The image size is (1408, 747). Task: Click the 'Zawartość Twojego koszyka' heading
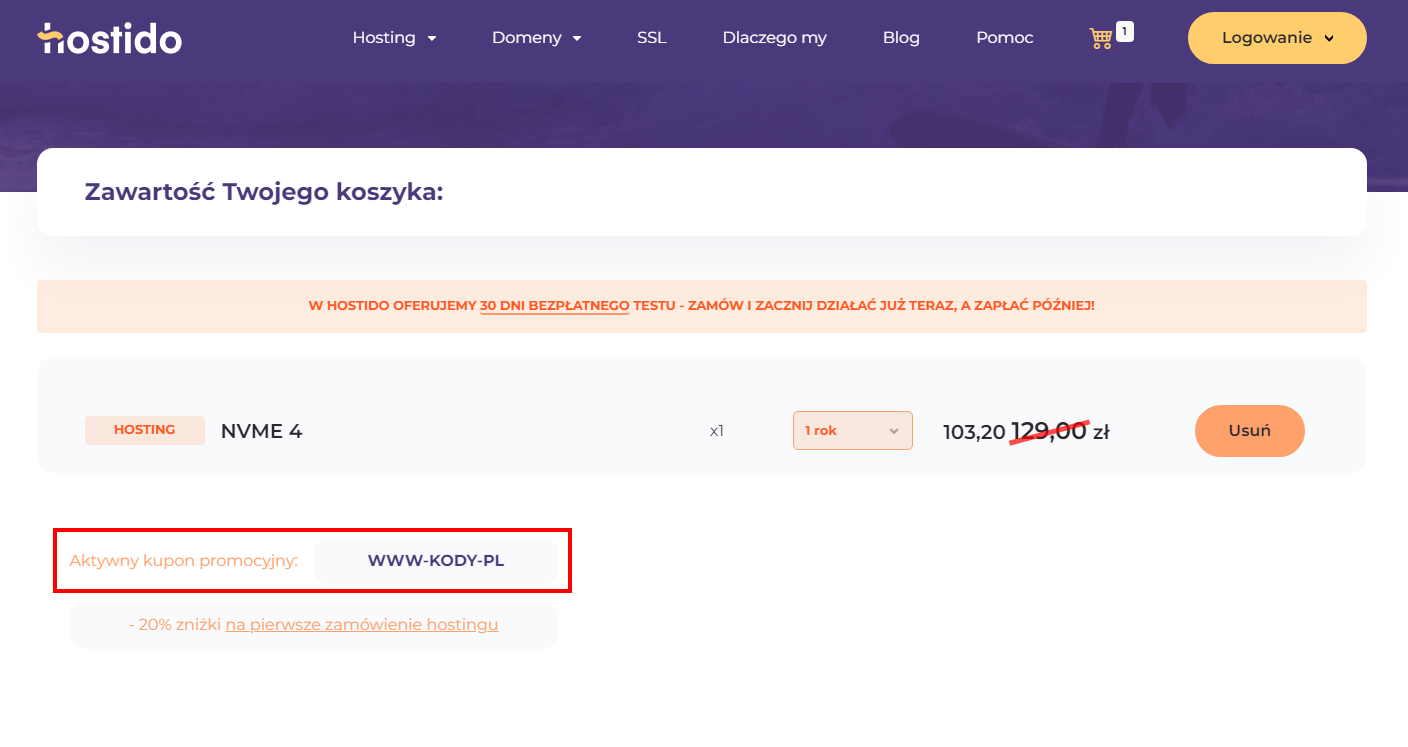pos(264,192)
